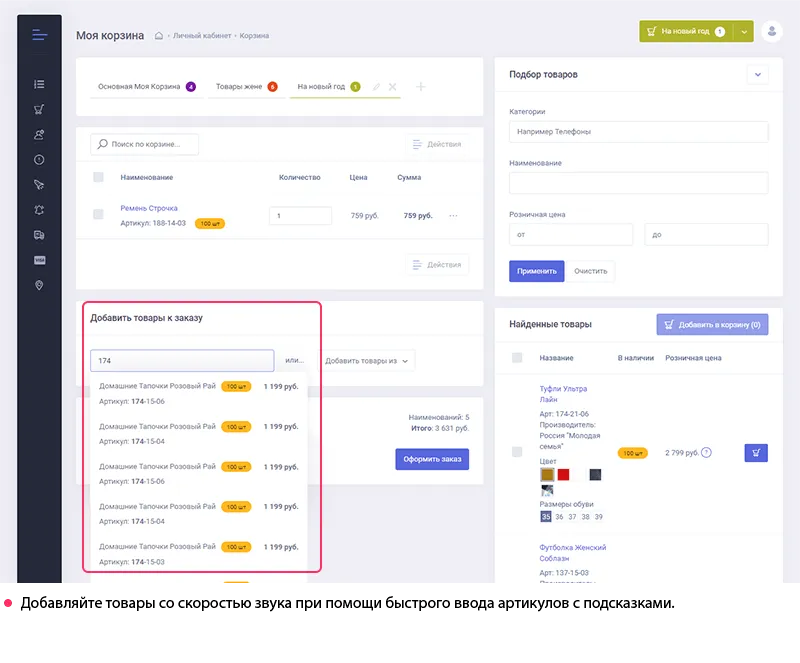
Task: Click pencil icon to rename На новый год
Action: click(x=376, y=87)
